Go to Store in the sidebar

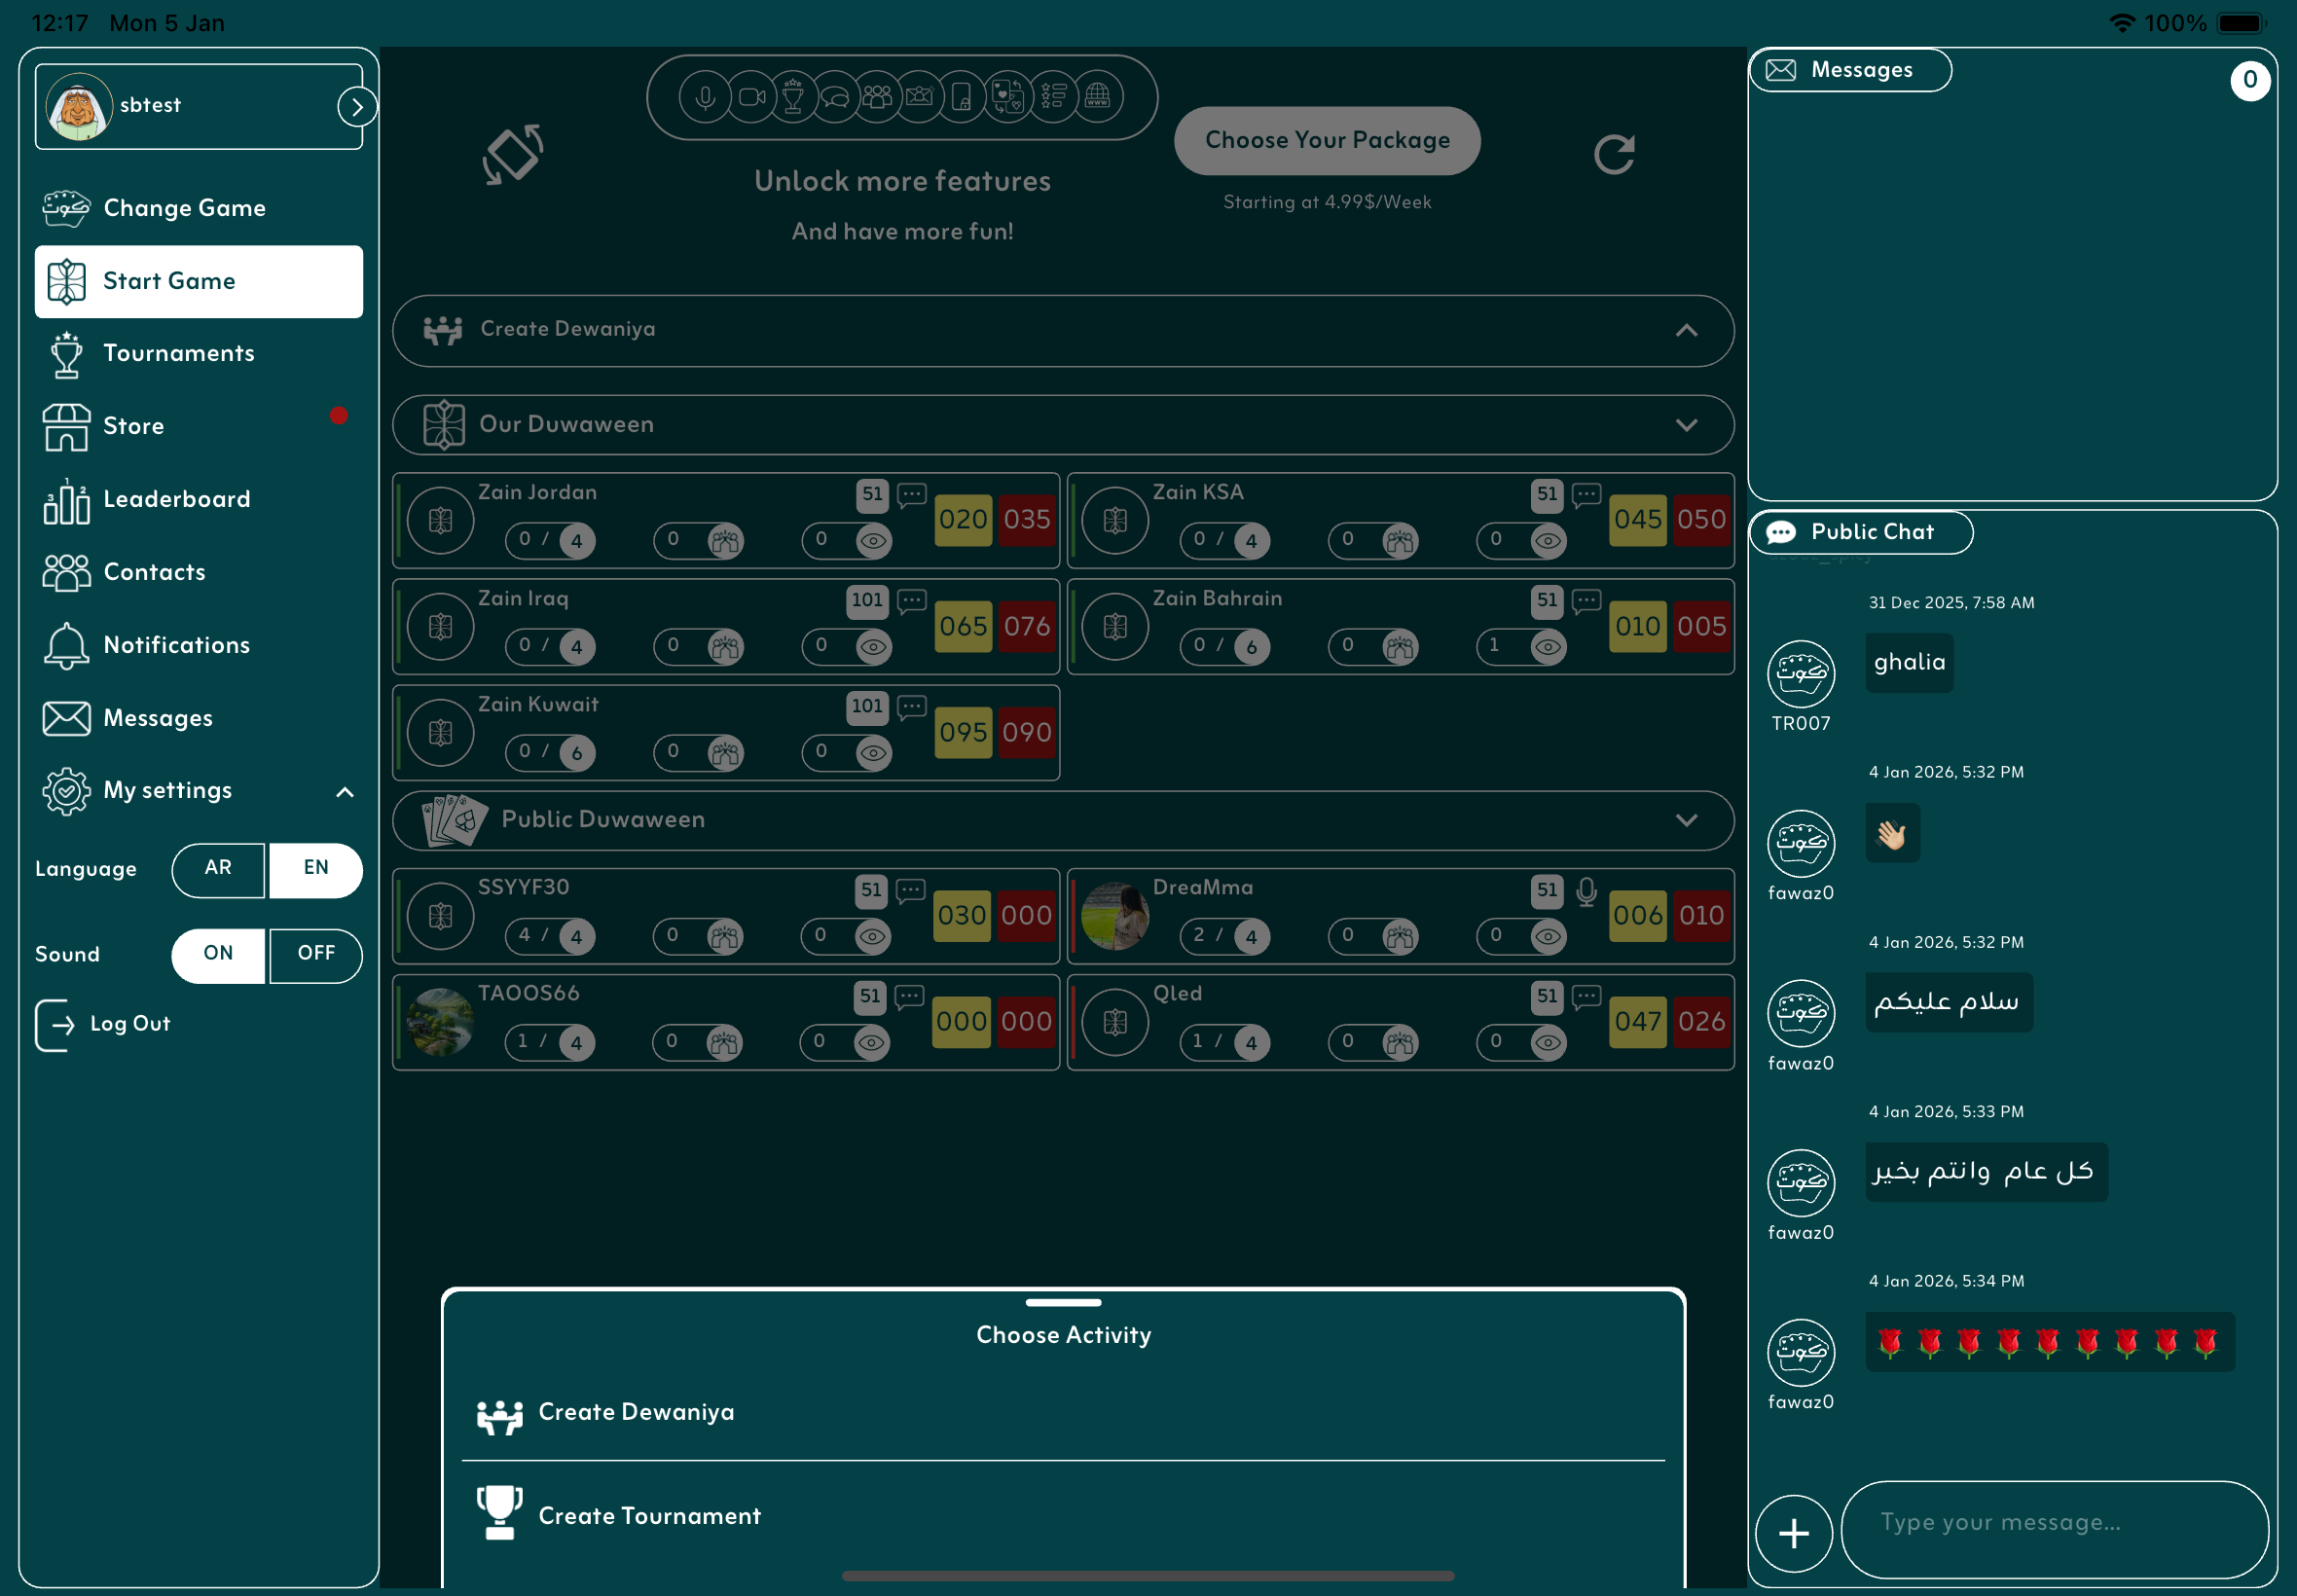133,426
